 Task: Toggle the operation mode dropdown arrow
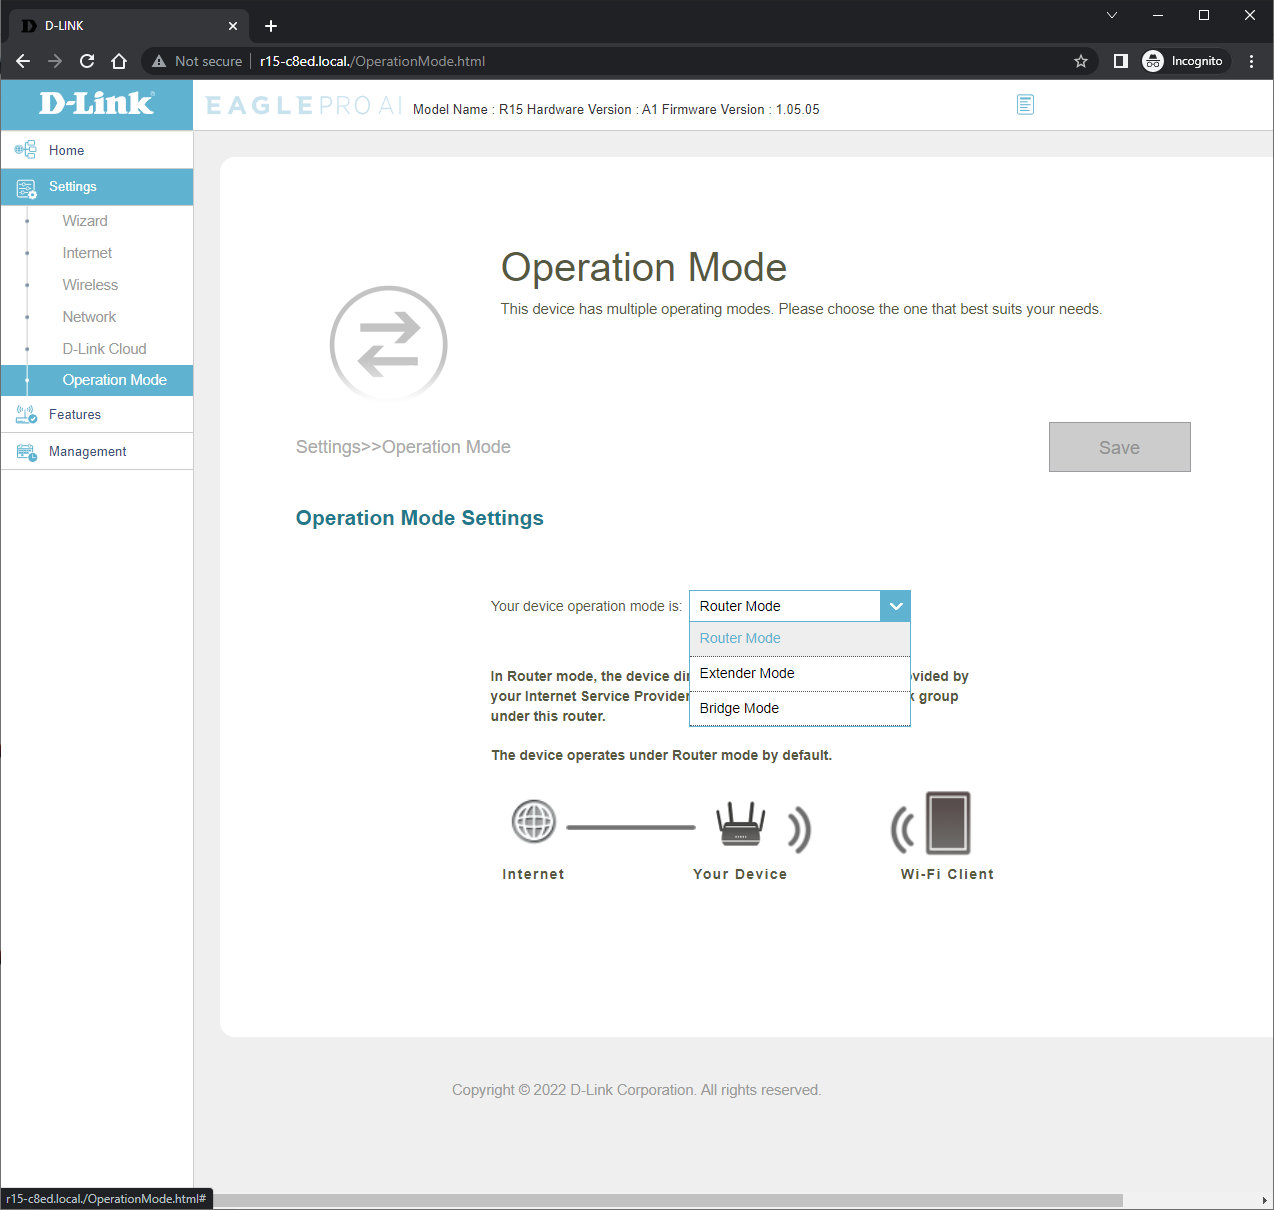pos(895,606)
